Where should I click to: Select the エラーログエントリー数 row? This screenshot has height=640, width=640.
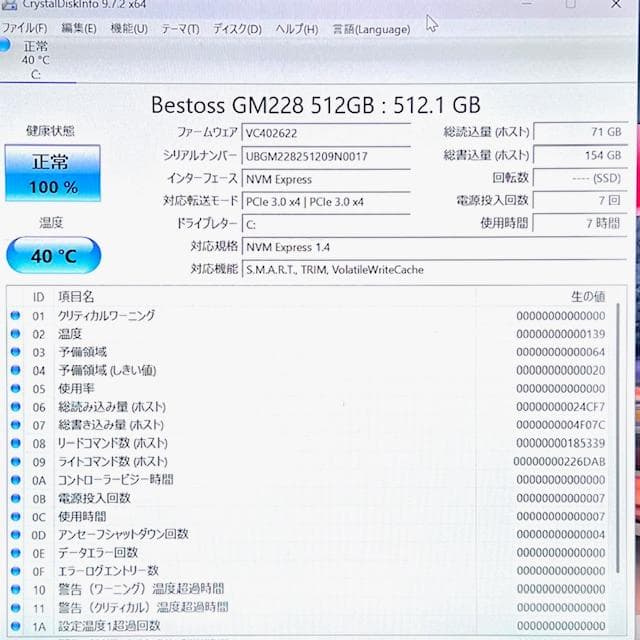(x=309, y=571)
